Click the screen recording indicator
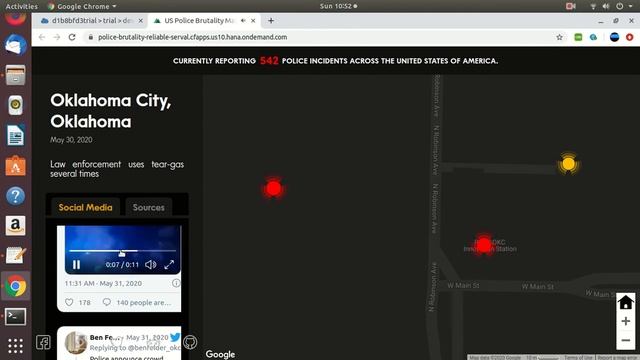 click(x=571, y=6)
